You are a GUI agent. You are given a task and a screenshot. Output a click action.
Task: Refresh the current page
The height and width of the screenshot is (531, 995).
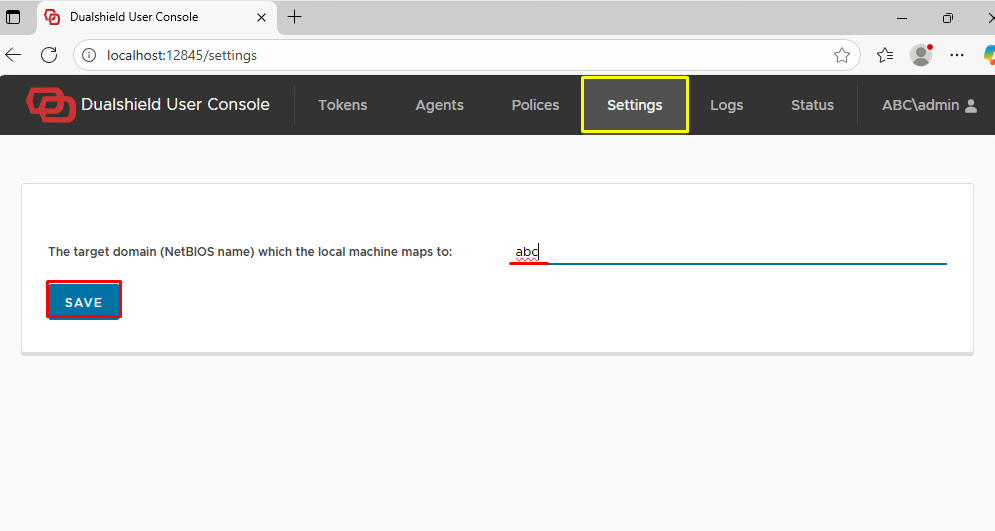click(49, 55)
